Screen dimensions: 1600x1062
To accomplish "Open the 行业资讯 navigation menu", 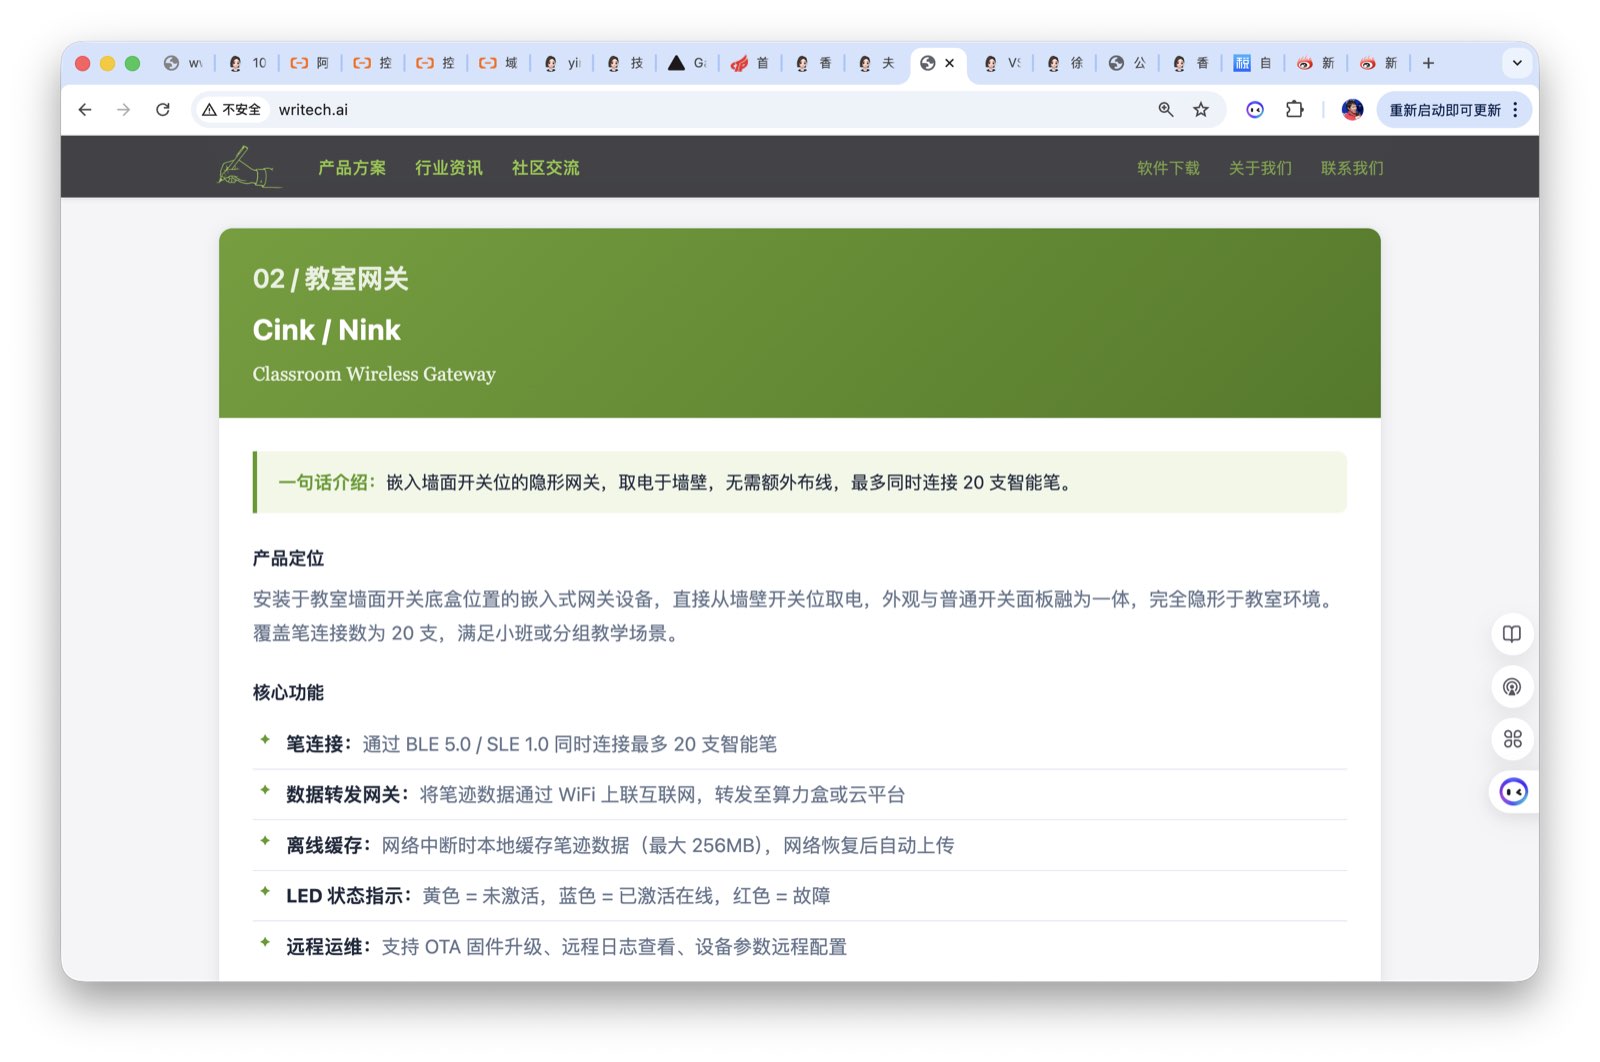I will pyautogui.click(x=449, y=168).
